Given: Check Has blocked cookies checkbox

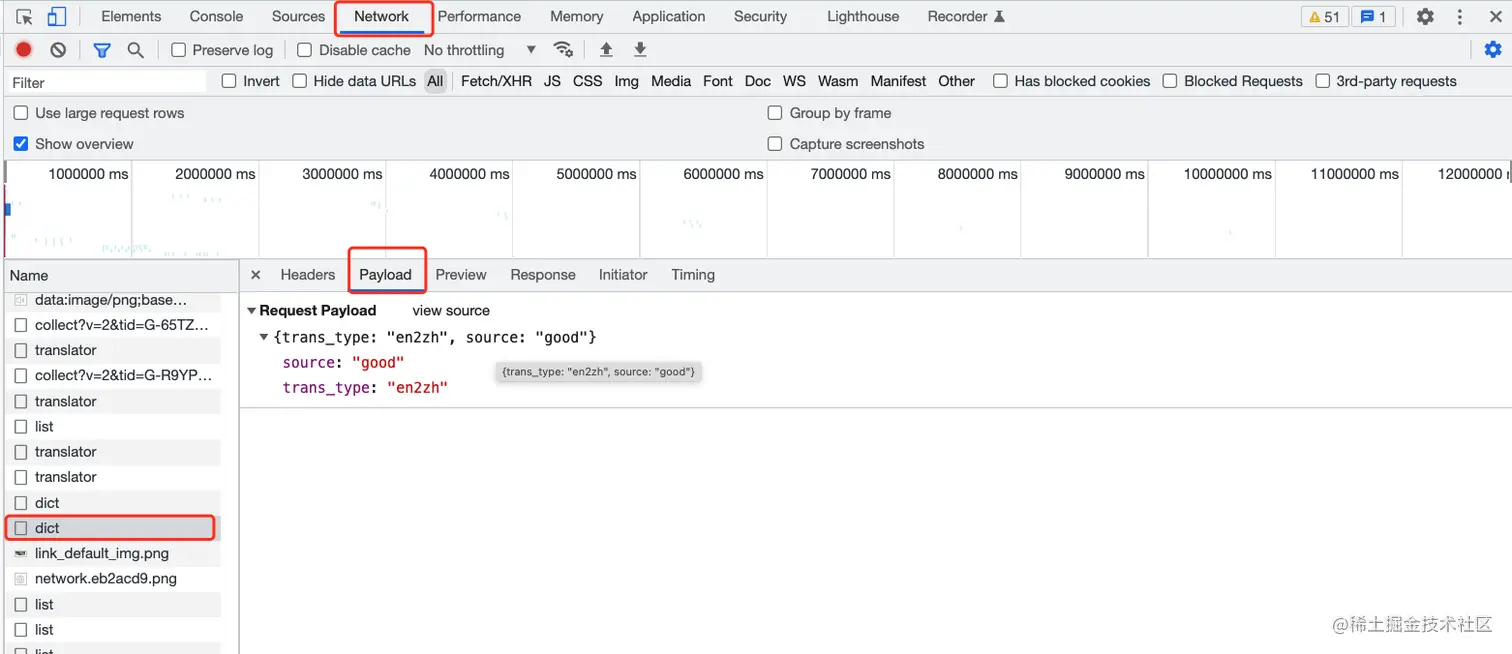Looking at the screenshot, I should (x=1000, y=81).
